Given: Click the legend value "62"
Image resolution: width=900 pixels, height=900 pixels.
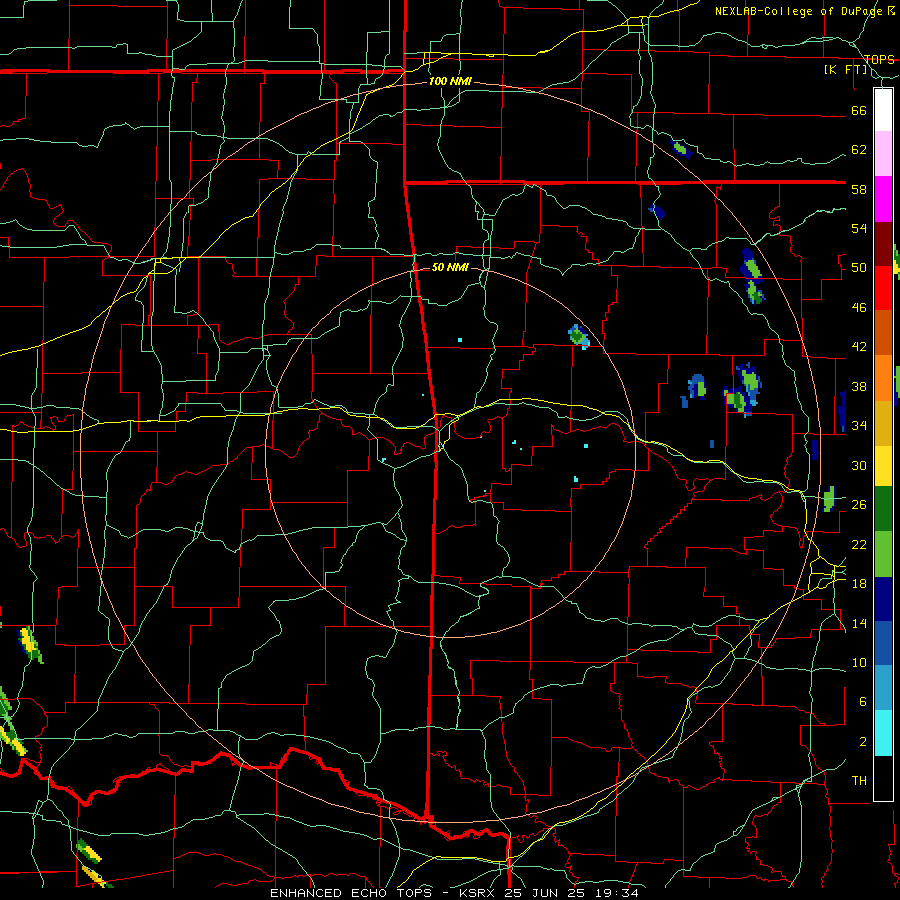Looking at the screenshot, I should [859, 150].
